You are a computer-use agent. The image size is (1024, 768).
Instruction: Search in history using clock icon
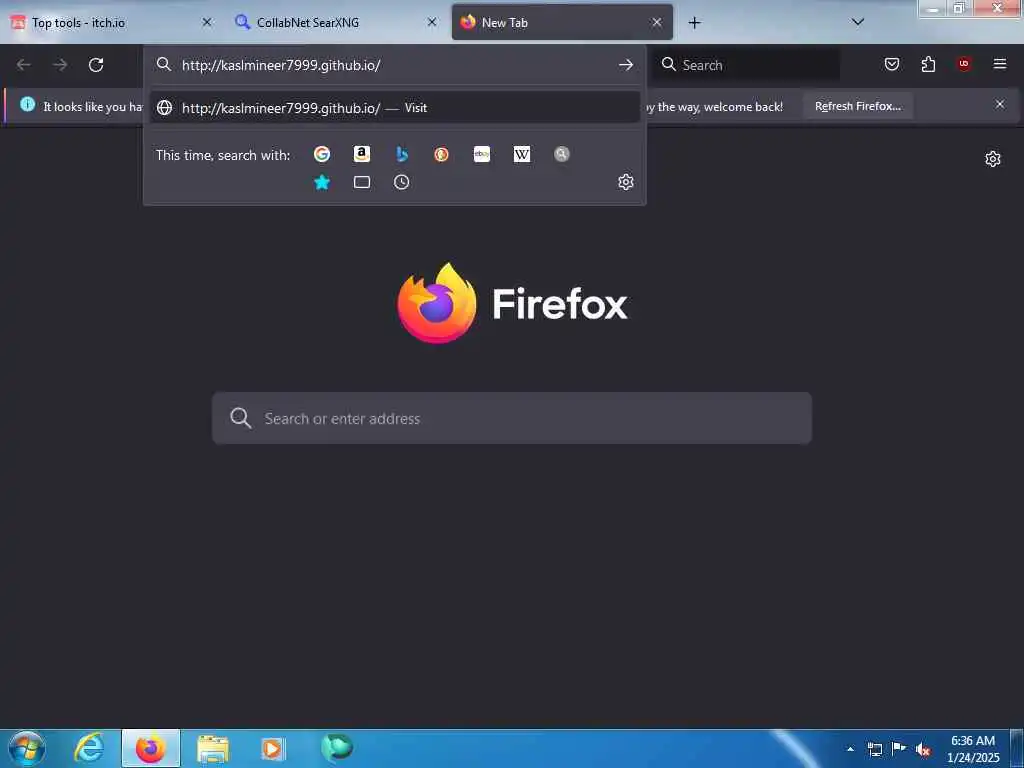[x=402, y=182]
